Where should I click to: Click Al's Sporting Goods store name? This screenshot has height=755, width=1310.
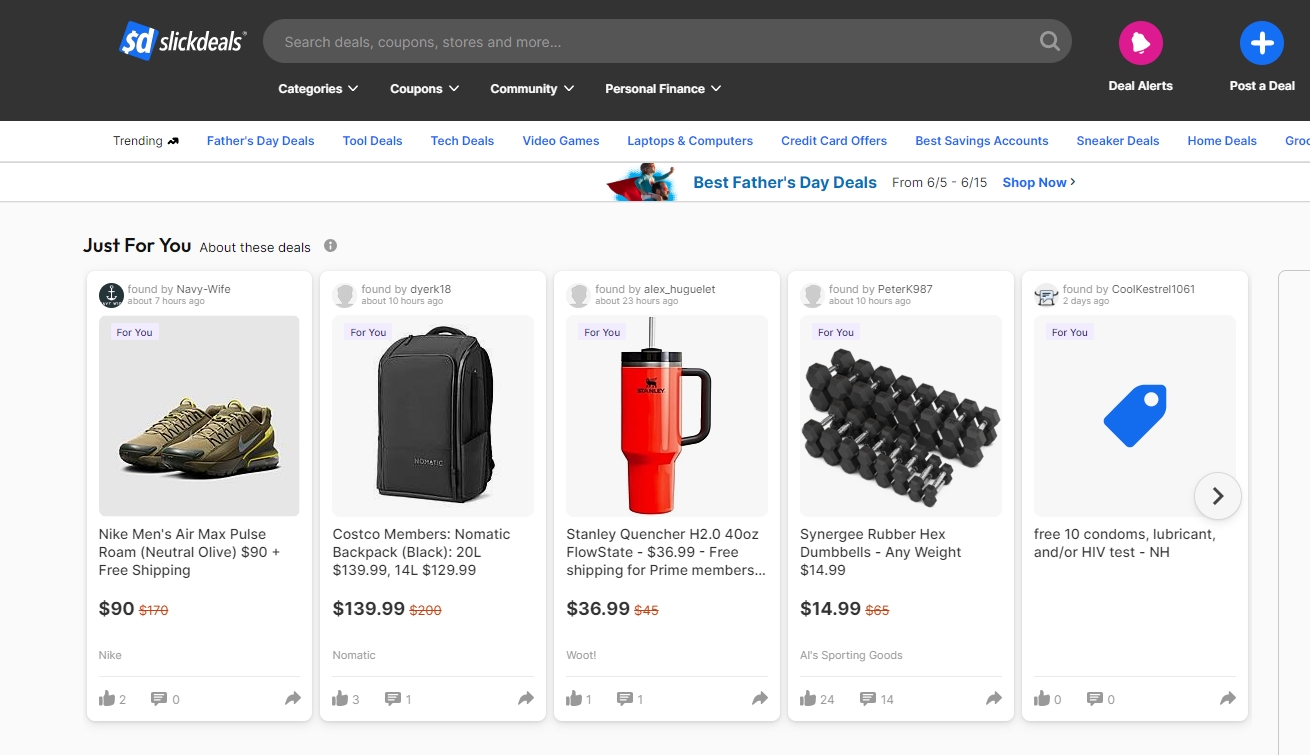[x=851, y=655]
